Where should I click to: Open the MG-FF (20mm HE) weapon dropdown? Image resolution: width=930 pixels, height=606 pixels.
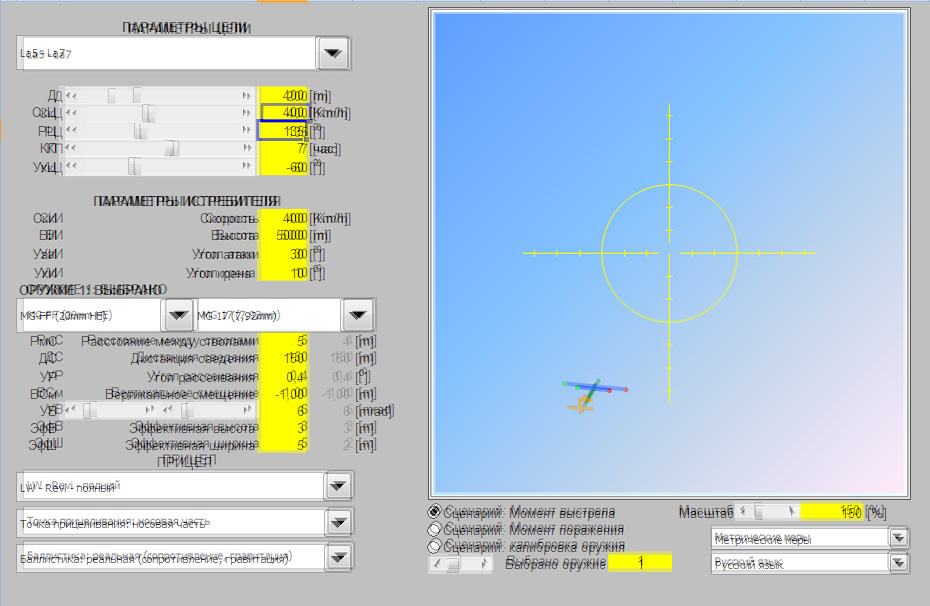[178, 315]
